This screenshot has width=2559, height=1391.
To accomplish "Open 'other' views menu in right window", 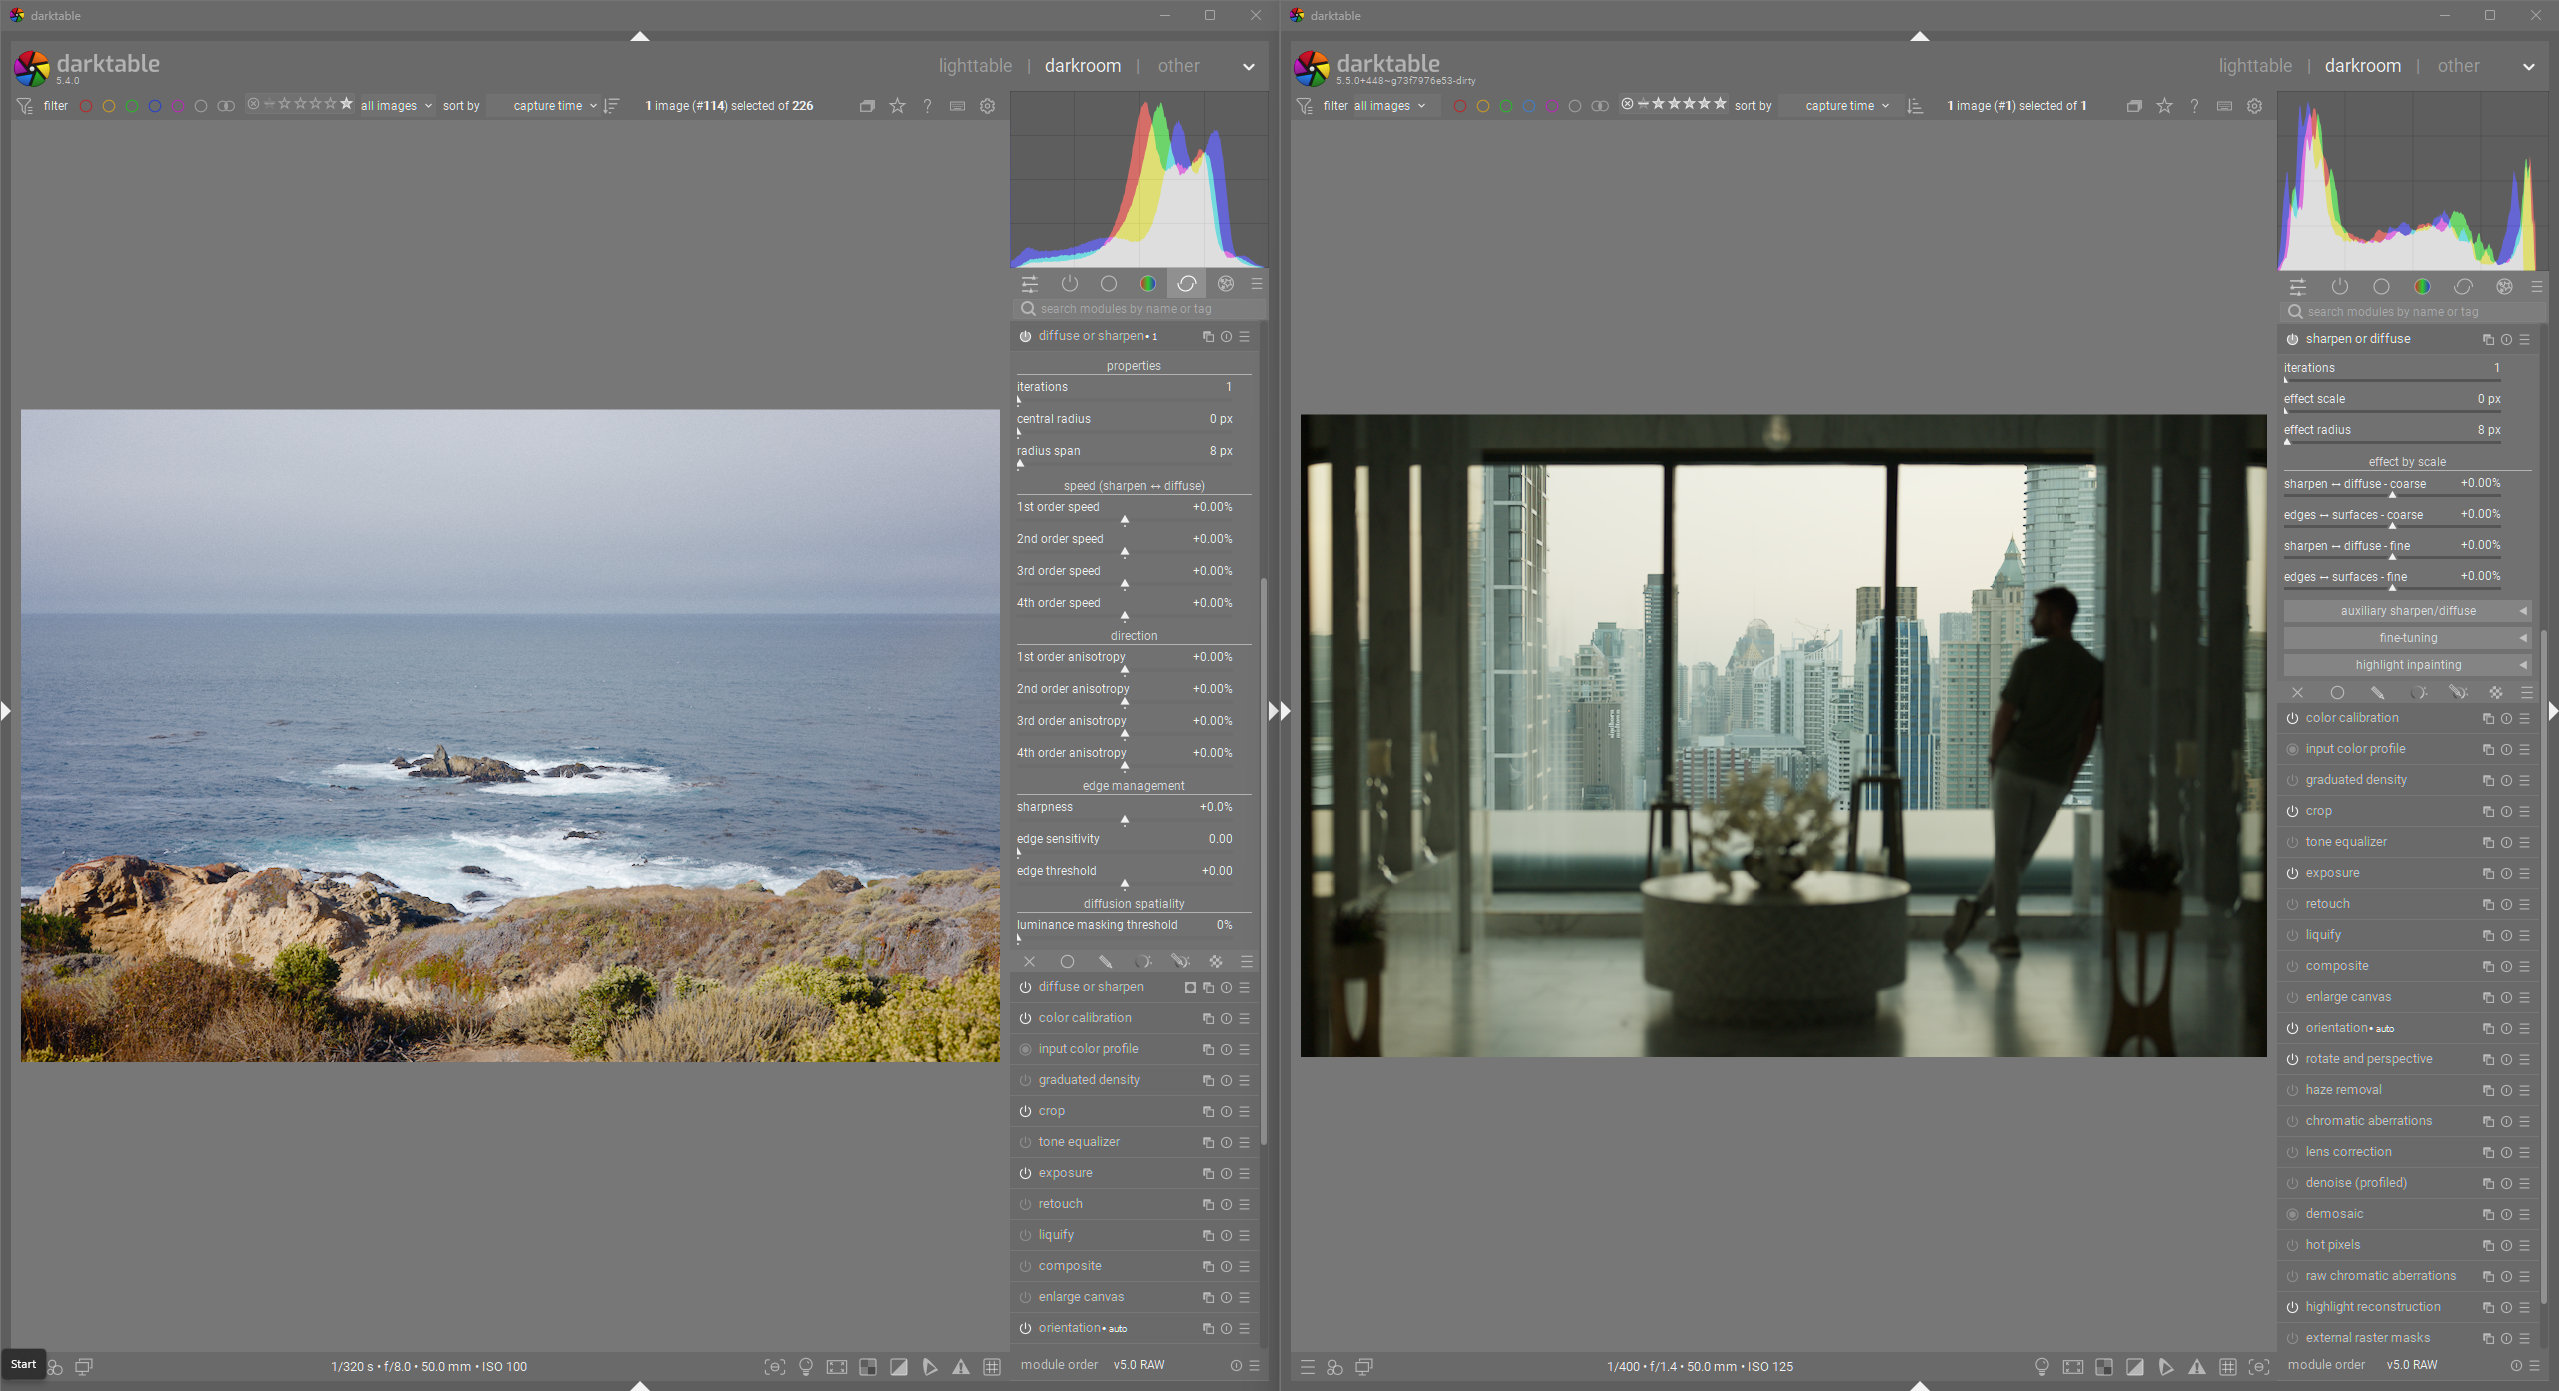I will [x=2458, y=66].
